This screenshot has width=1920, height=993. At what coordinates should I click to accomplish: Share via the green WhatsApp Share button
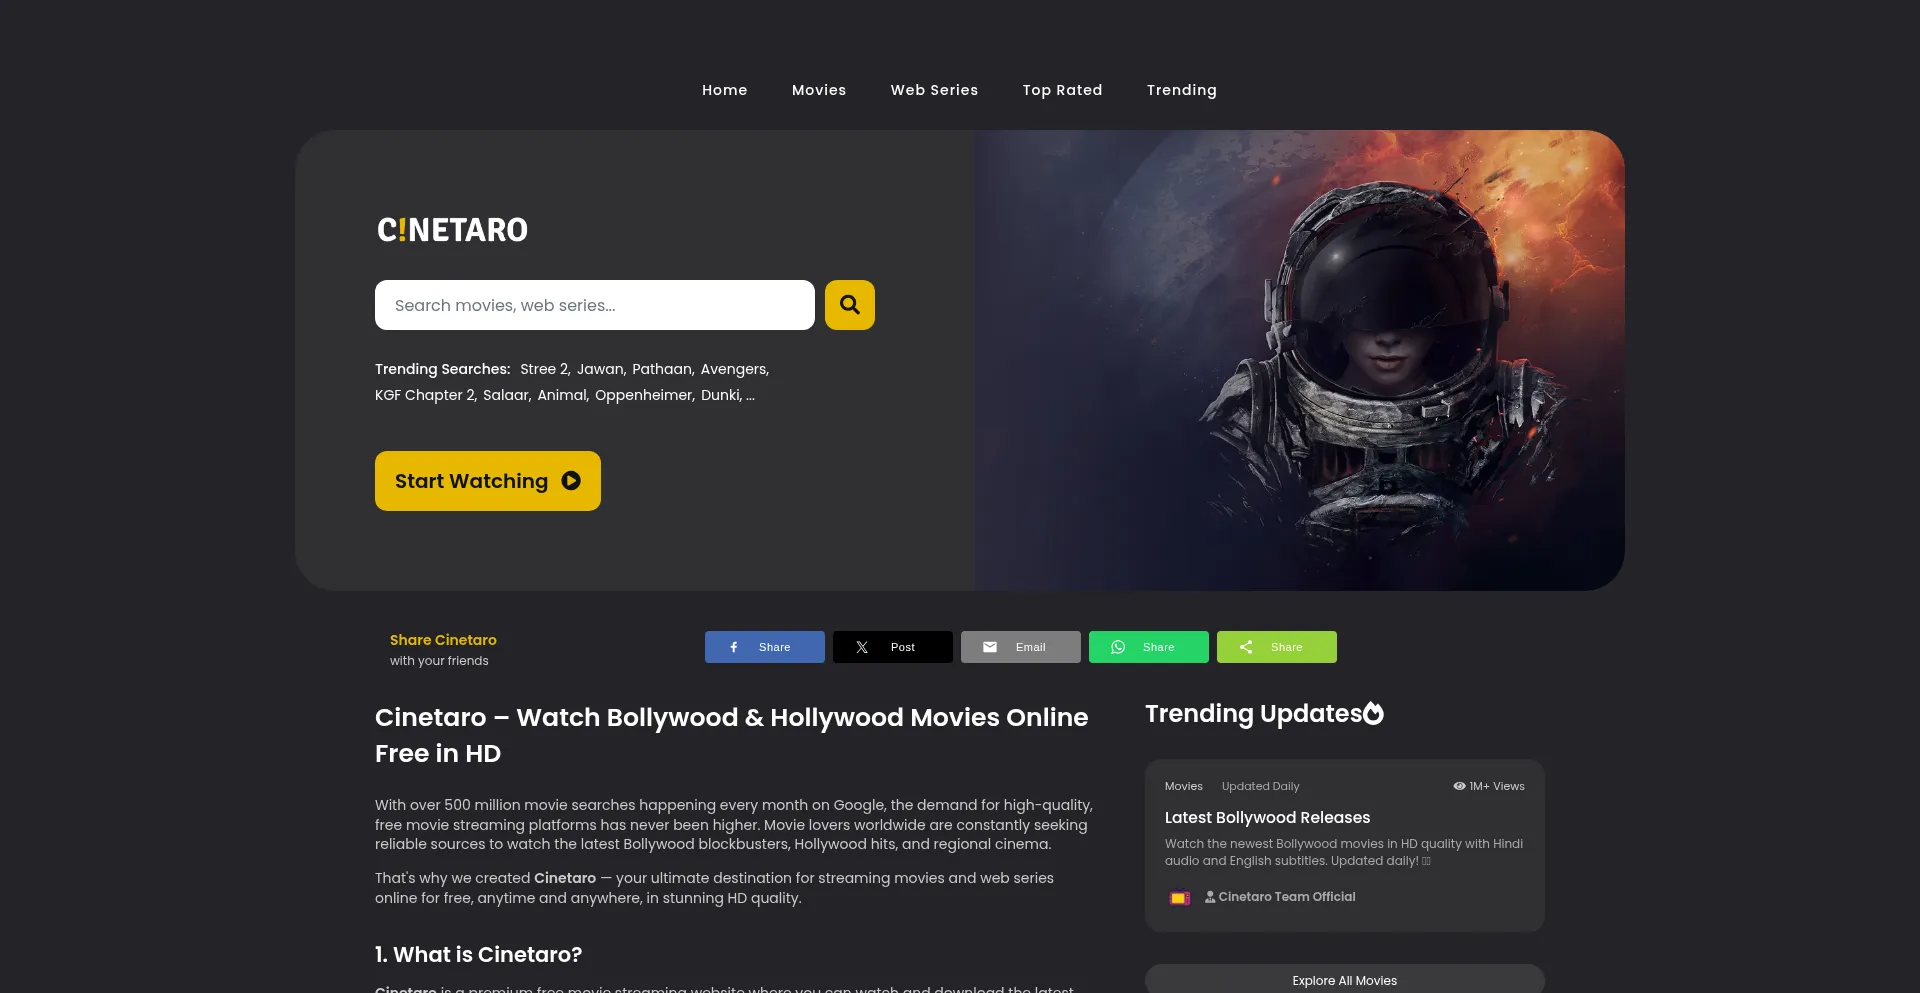point(1149,647)
